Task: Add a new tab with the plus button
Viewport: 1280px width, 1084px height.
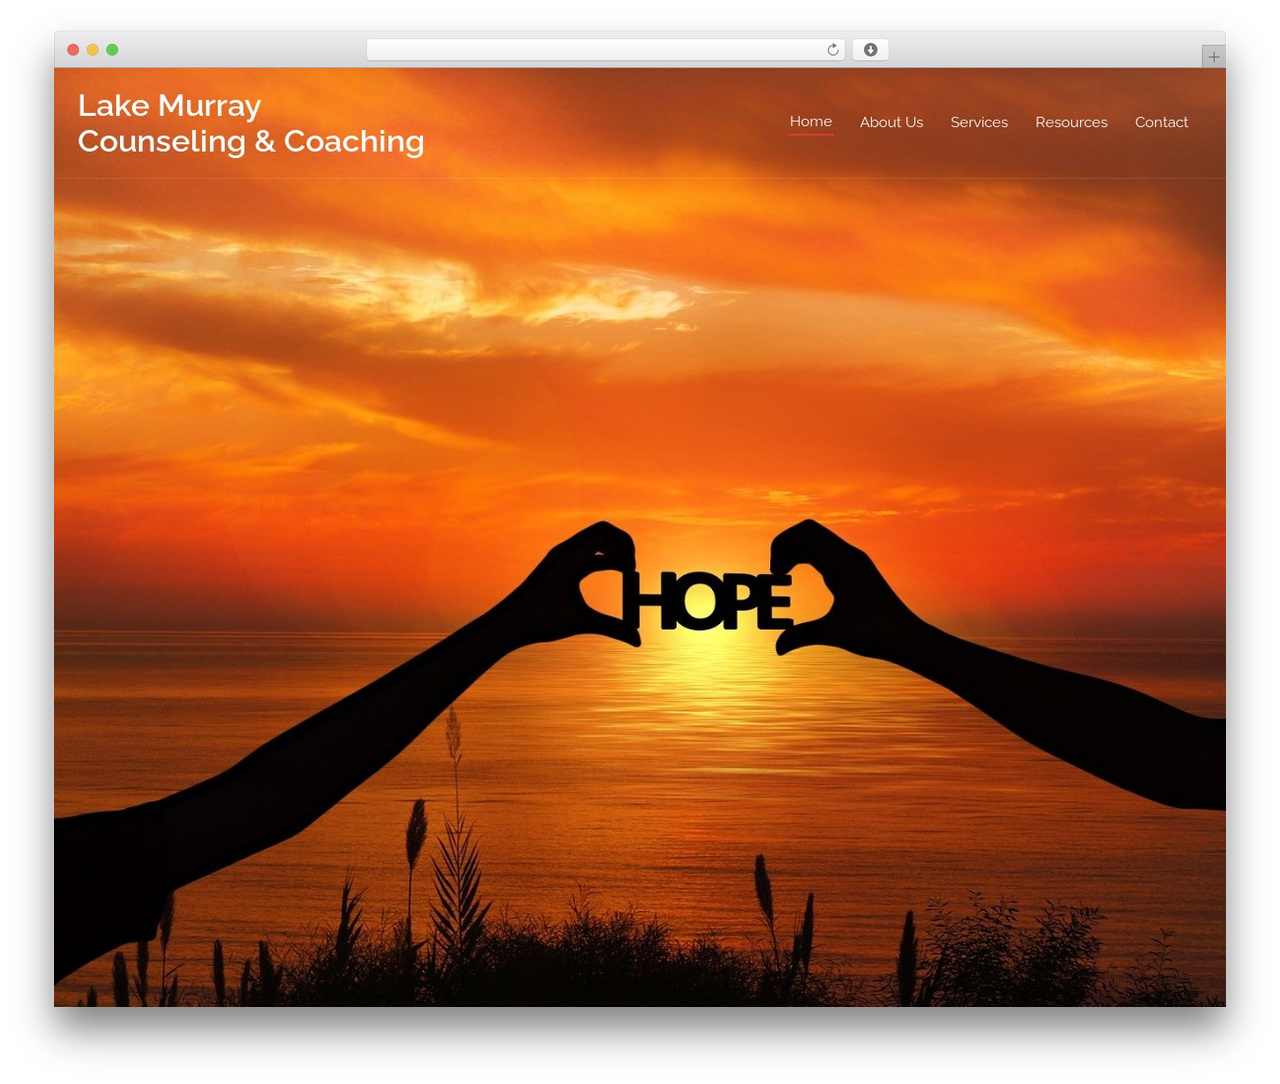Action: click(x=1213, y=57)
